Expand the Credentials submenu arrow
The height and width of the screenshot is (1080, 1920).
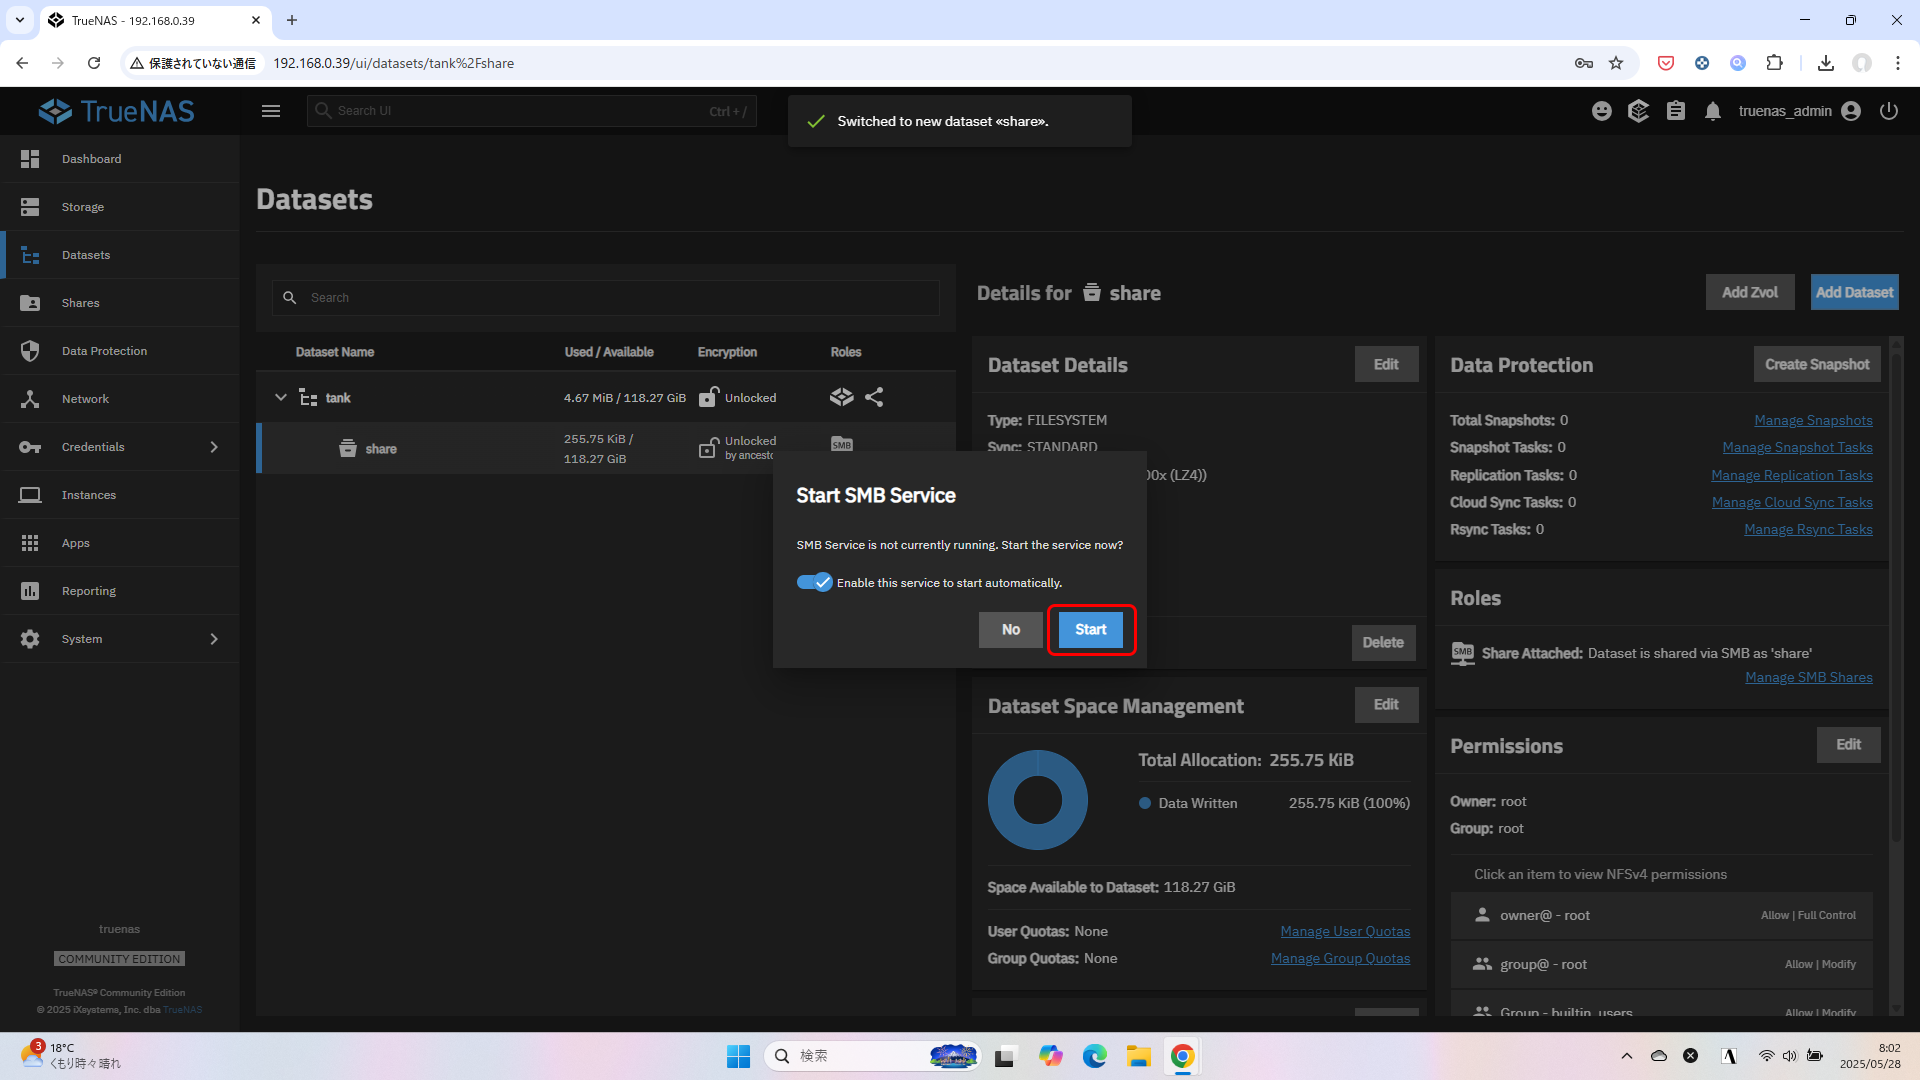[x=213, y=447]
